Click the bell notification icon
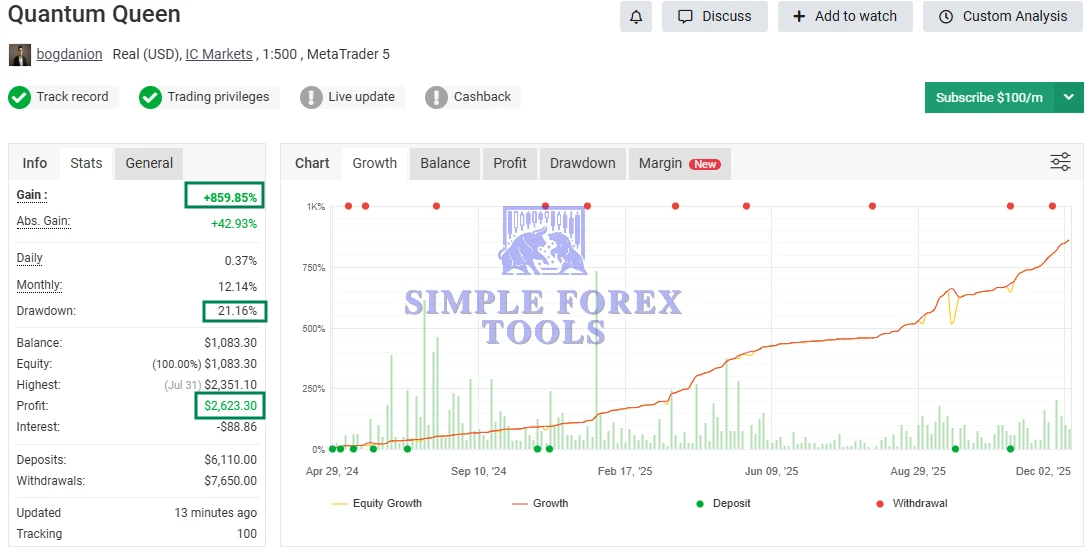The image size is (1087, 557). (636, 16)
